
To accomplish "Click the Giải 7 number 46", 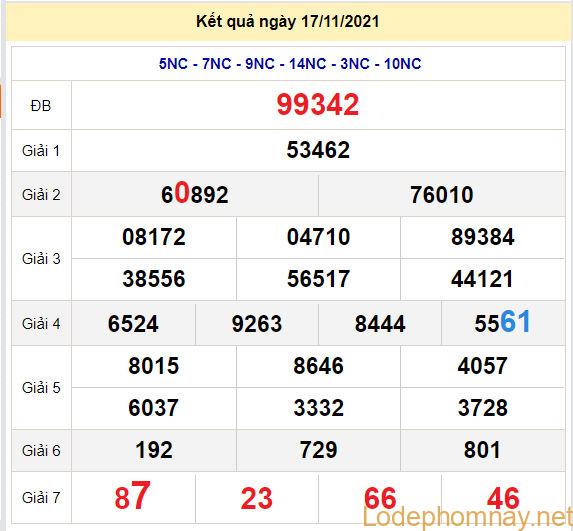I will tap(503, 498).
